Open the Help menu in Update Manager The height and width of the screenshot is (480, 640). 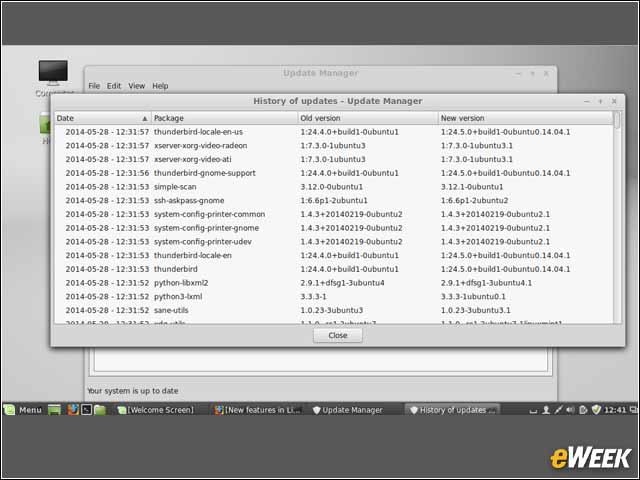click(160, 86)
